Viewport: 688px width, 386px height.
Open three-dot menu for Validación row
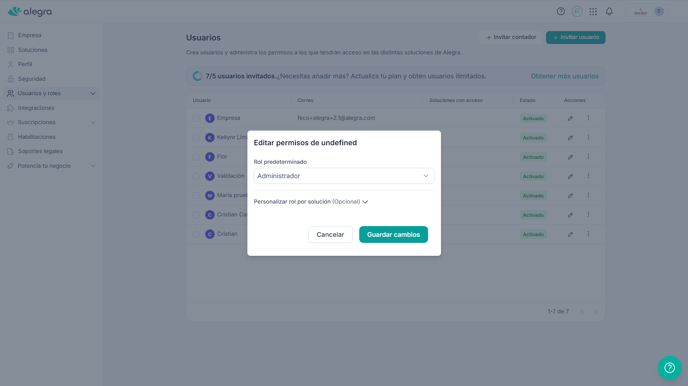pyautogui.click(x=588, y=176)
